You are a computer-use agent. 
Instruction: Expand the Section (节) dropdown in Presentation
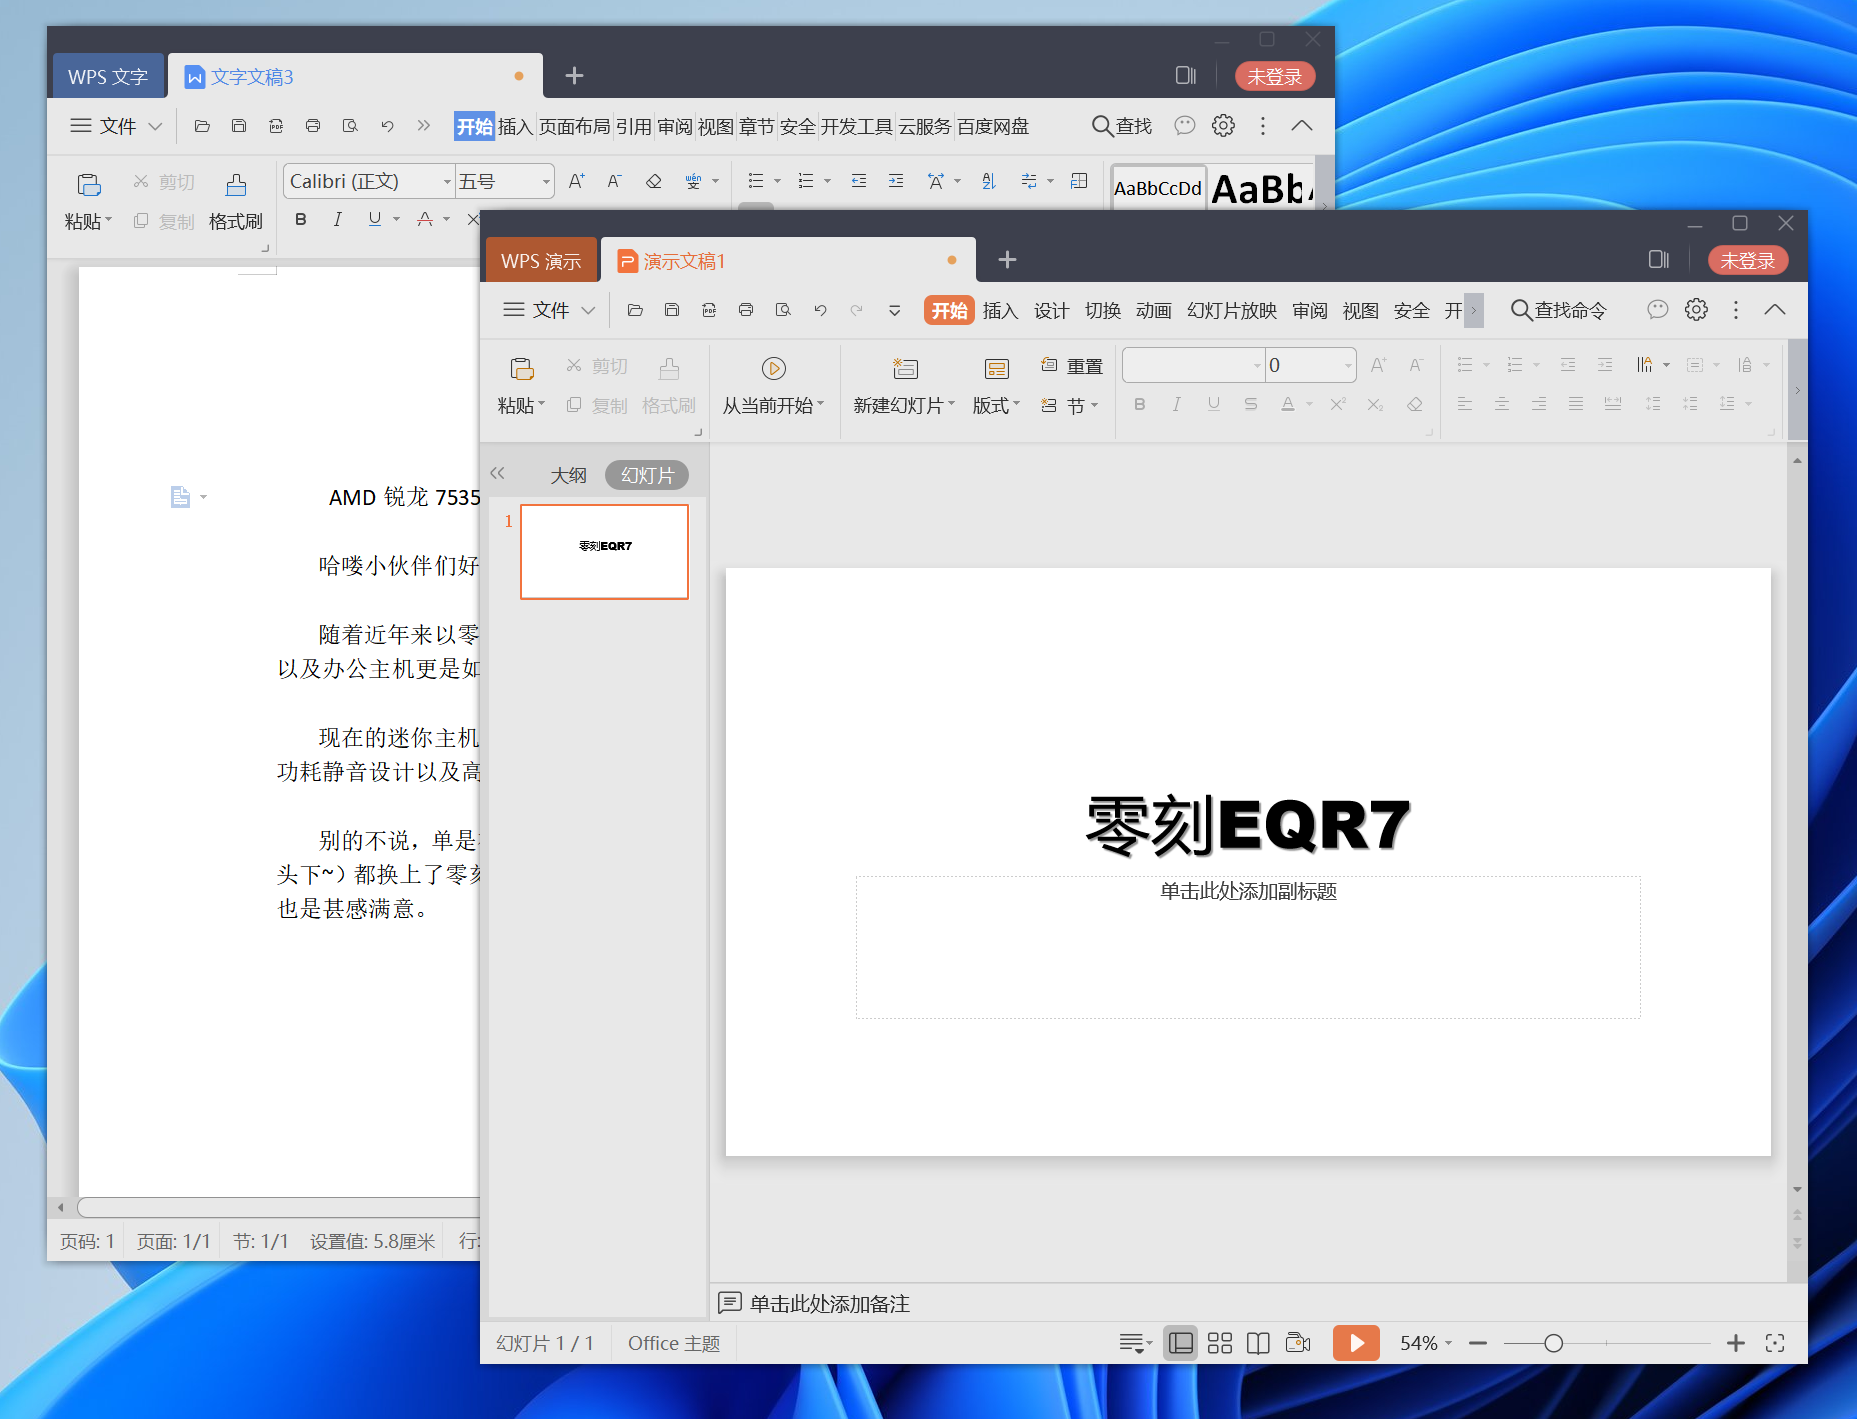(x=1095, y=405)
